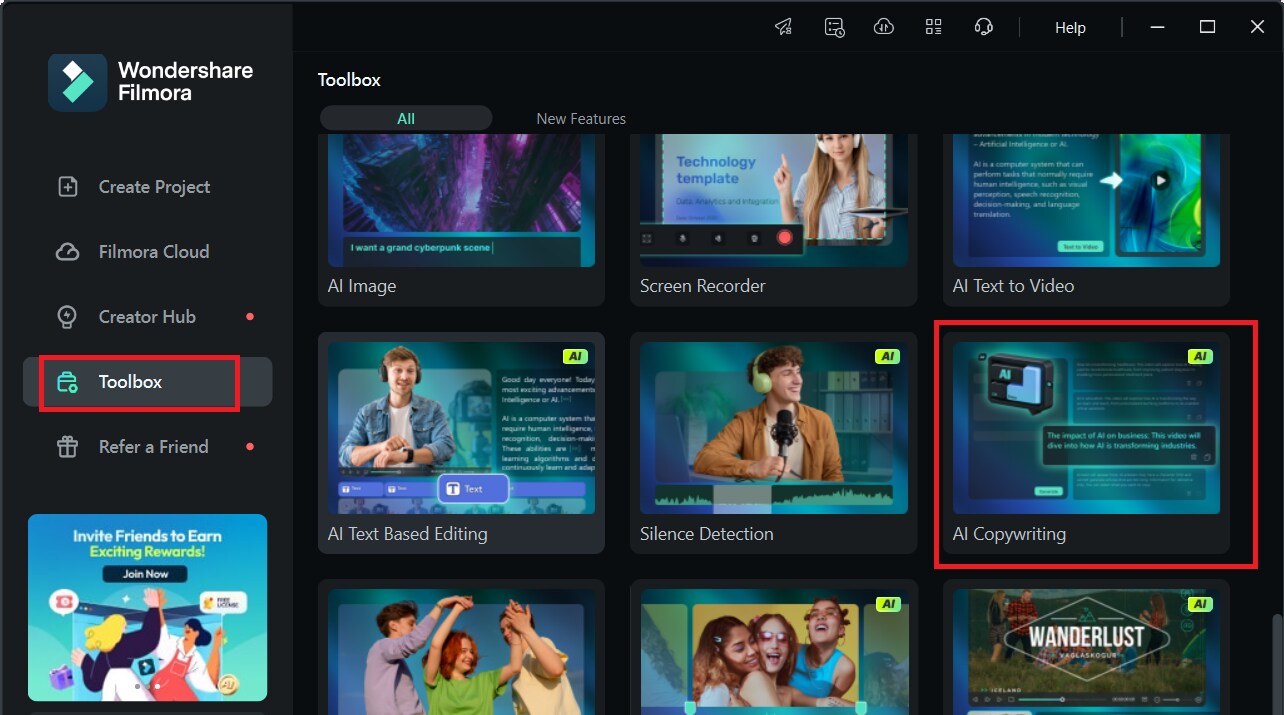Screen dimensions: 1284x715
Task: Open the Wanderlust tool thumbnail
Action: [x=1086, y=652]
